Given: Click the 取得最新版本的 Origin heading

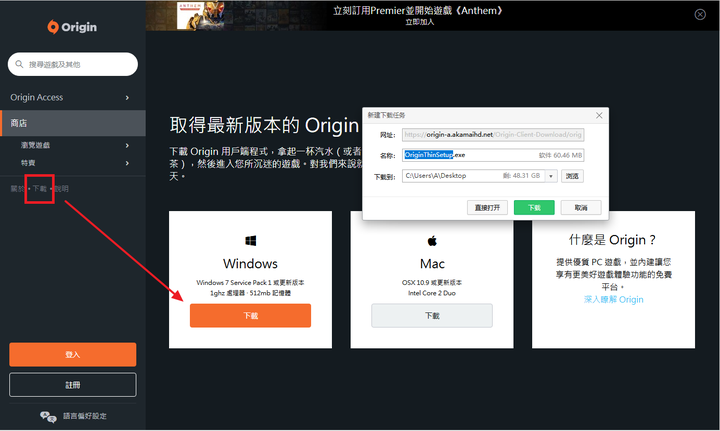Looking at the screenshot, I should (x=264, y=125).
